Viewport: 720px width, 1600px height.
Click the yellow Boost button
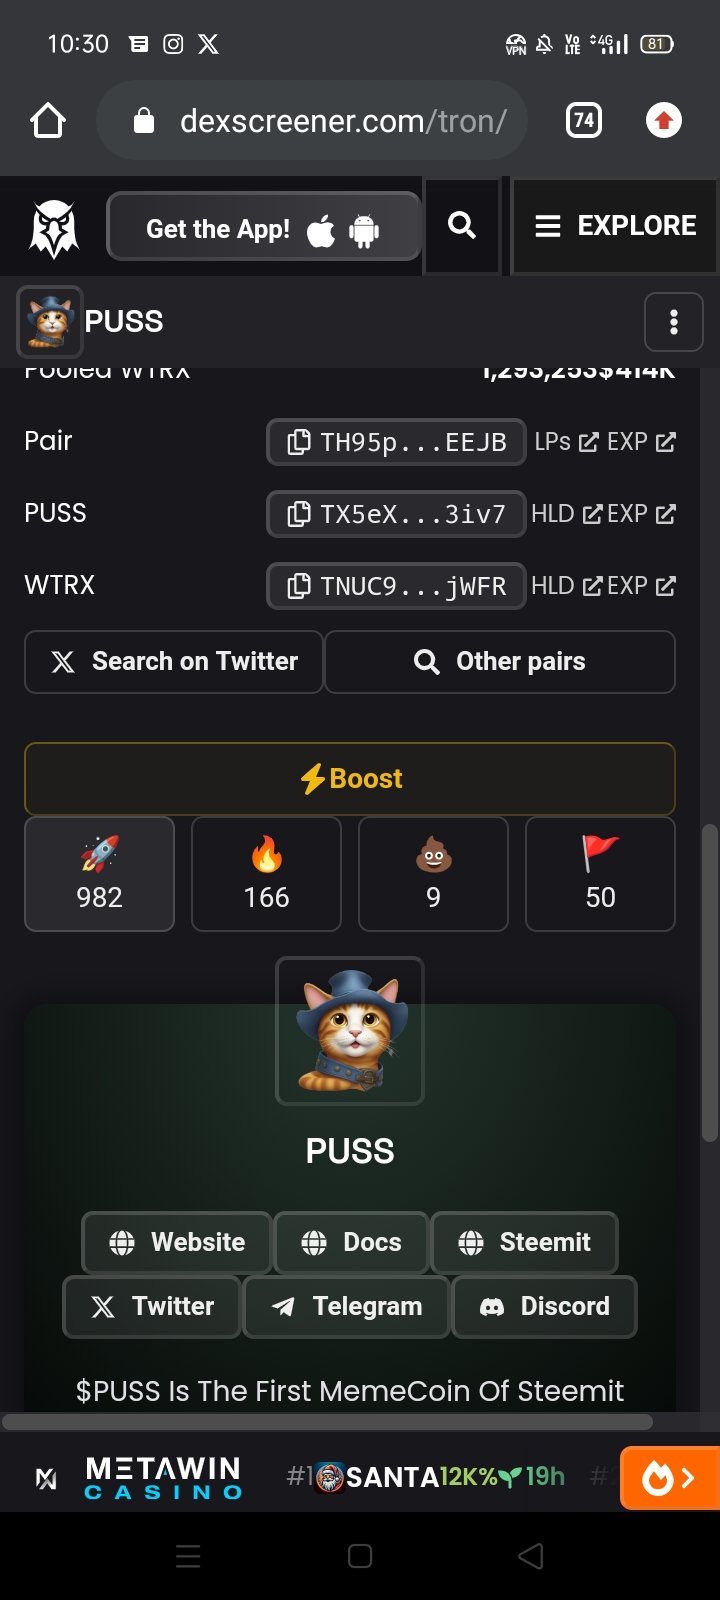tap(350, 779)
